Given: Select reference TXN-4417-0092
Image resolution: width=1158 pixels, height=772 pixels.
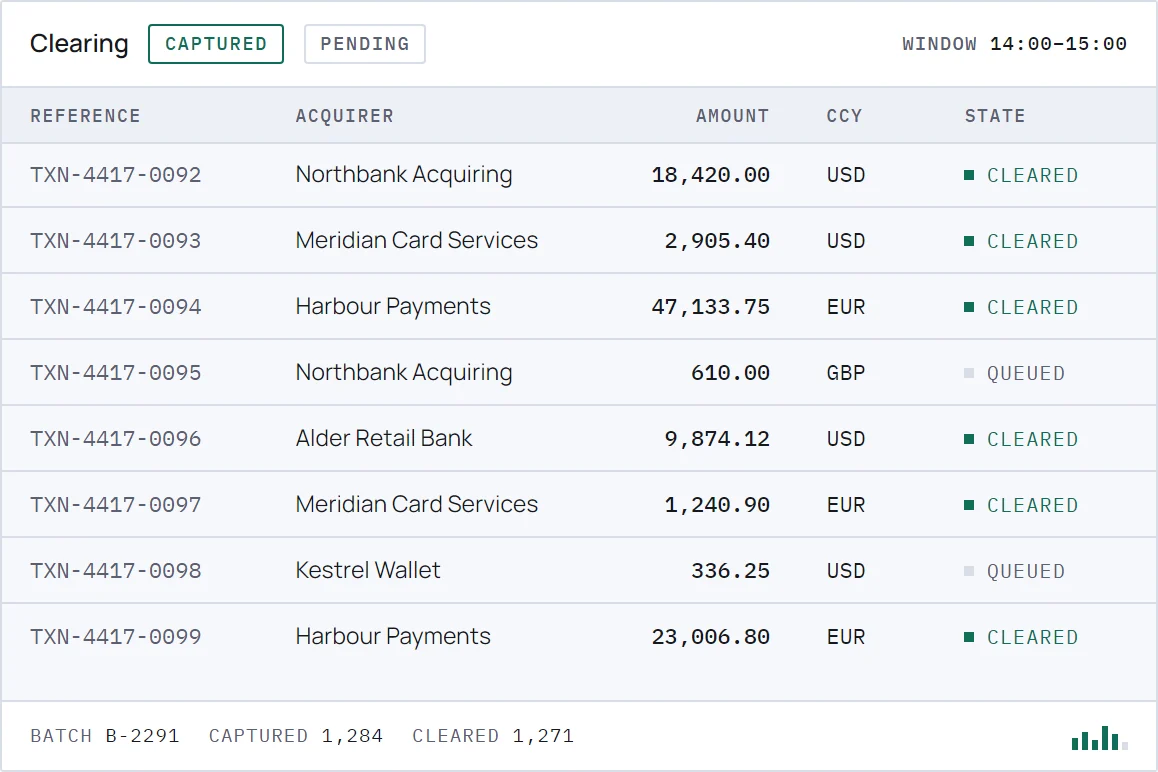Looking at the screenshot, I should tap(115, 175).
